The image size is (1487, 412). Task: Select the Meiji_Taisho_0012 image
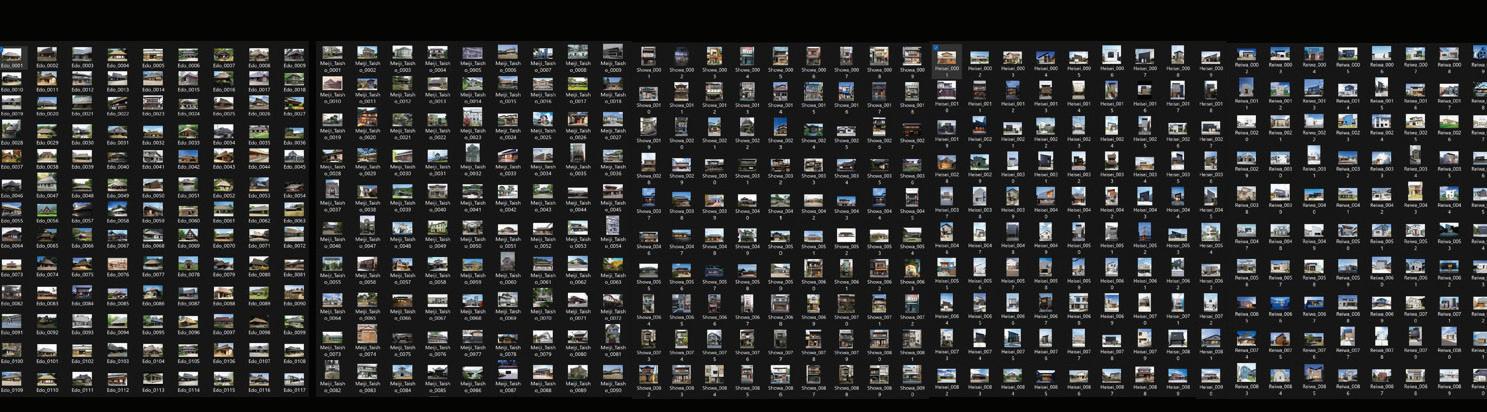coord(402,82)
